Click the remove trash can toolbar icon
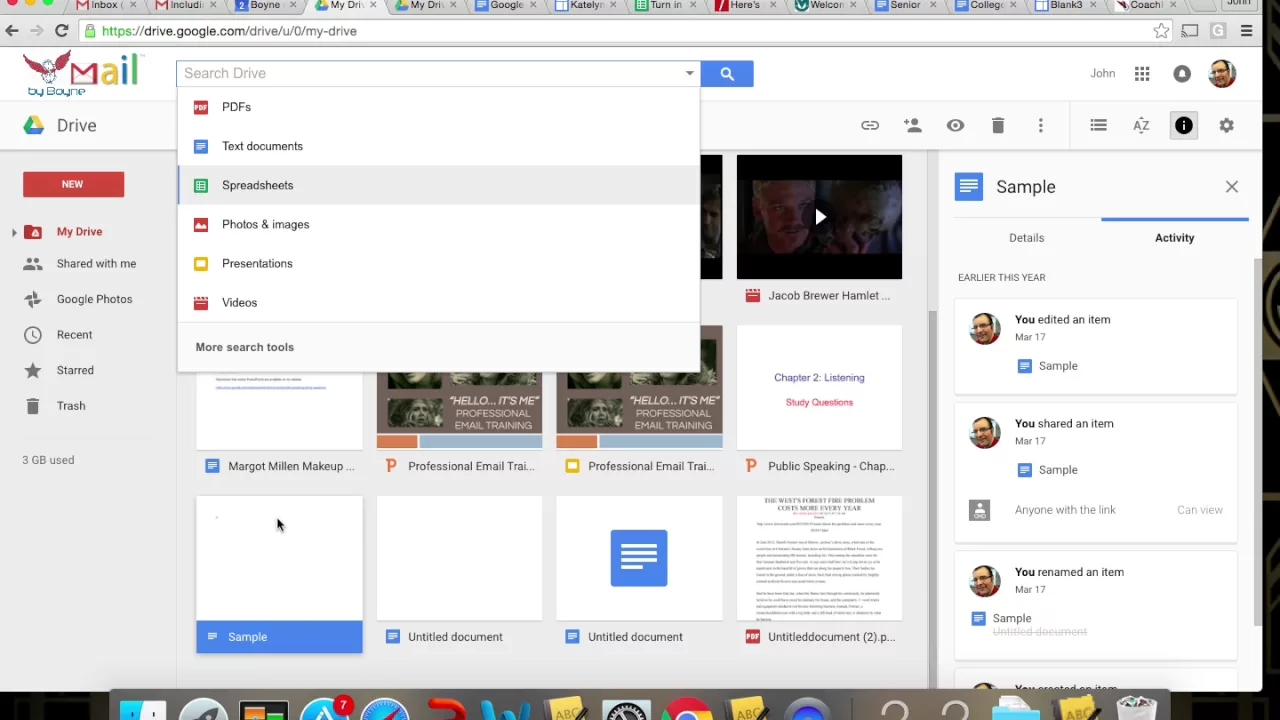This screenshot has width=1280, height=720. coord(997,125)
